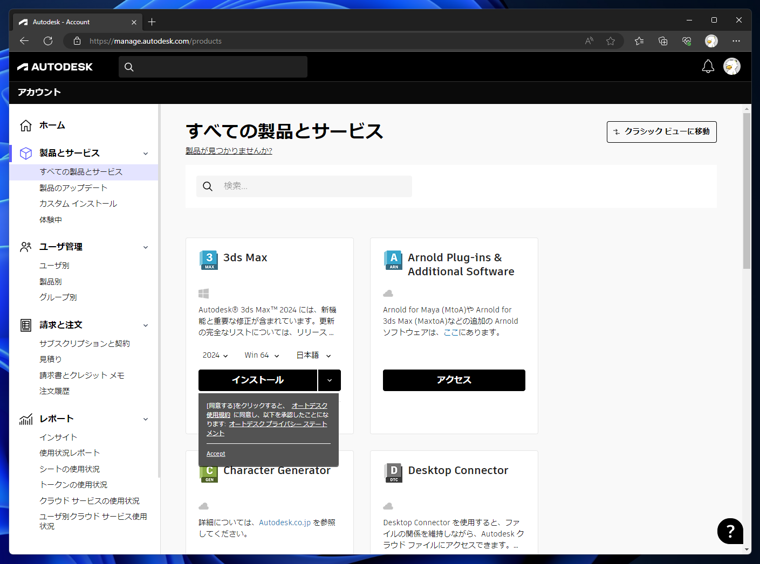Click the home icon in sidebar
Viewport: 760px width, 564px height.
(x=26, y=125)
